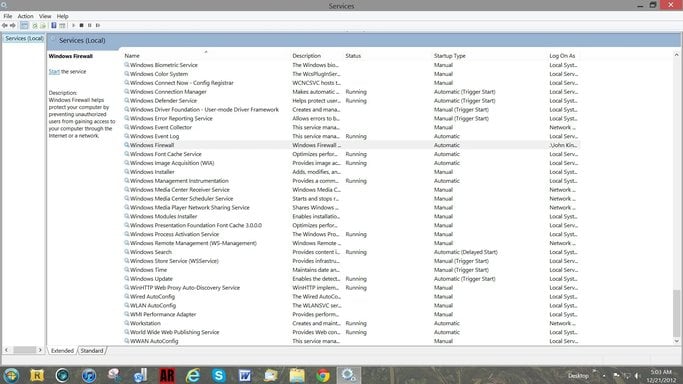The width and height of the screenshot is (683, 384).
Task: Click the left pane's scroll-left arrow
Action: click(x=6, y=350)
